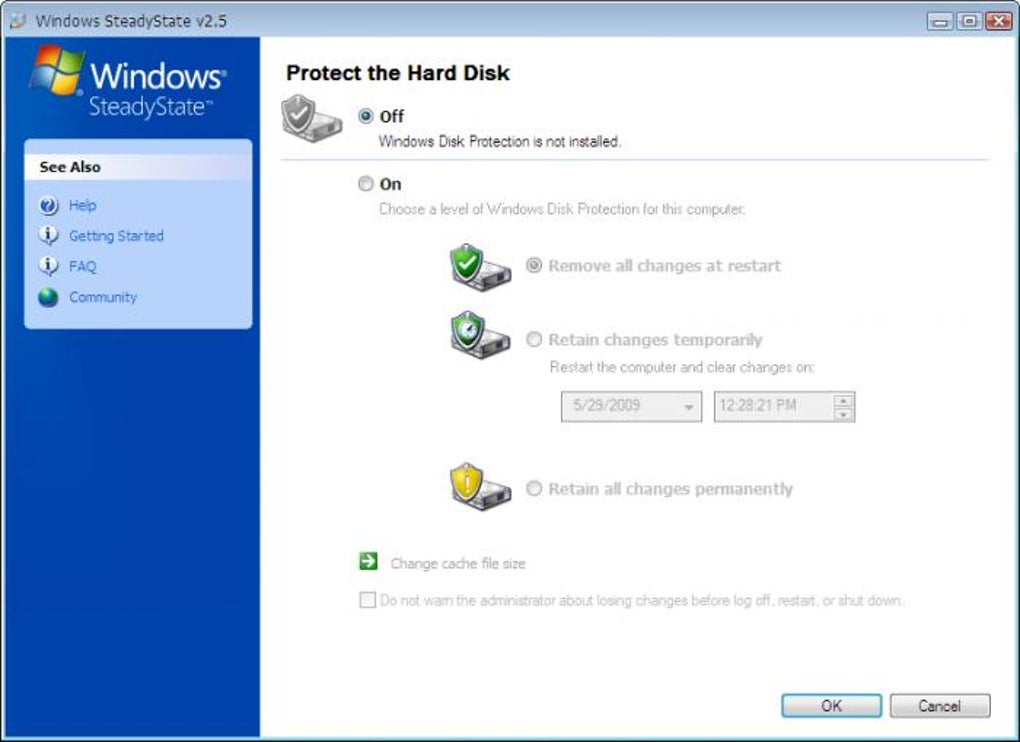
Task: Click the 12:28:21 PM time field
Action: click(772, 407)
